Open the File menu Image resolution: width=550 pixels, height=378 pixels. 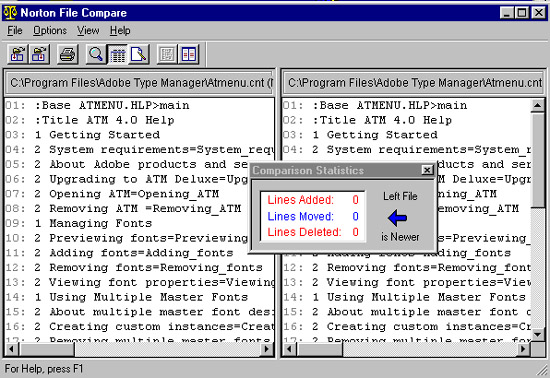click(x=15, y=31)
